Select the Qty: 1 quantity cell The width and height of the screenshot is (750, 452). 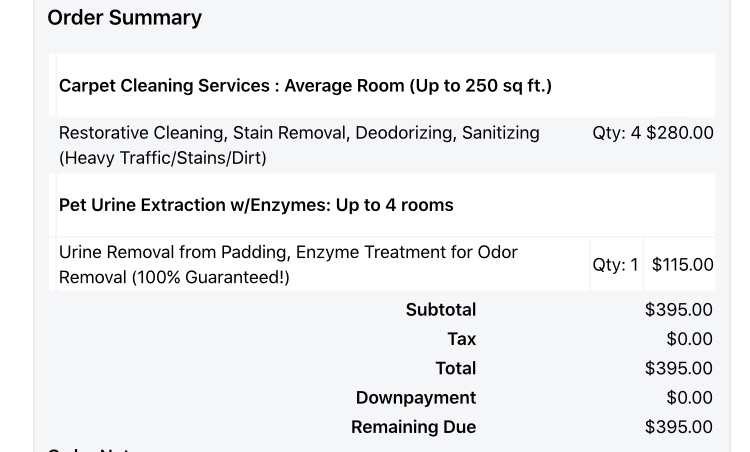click(615, 265)
